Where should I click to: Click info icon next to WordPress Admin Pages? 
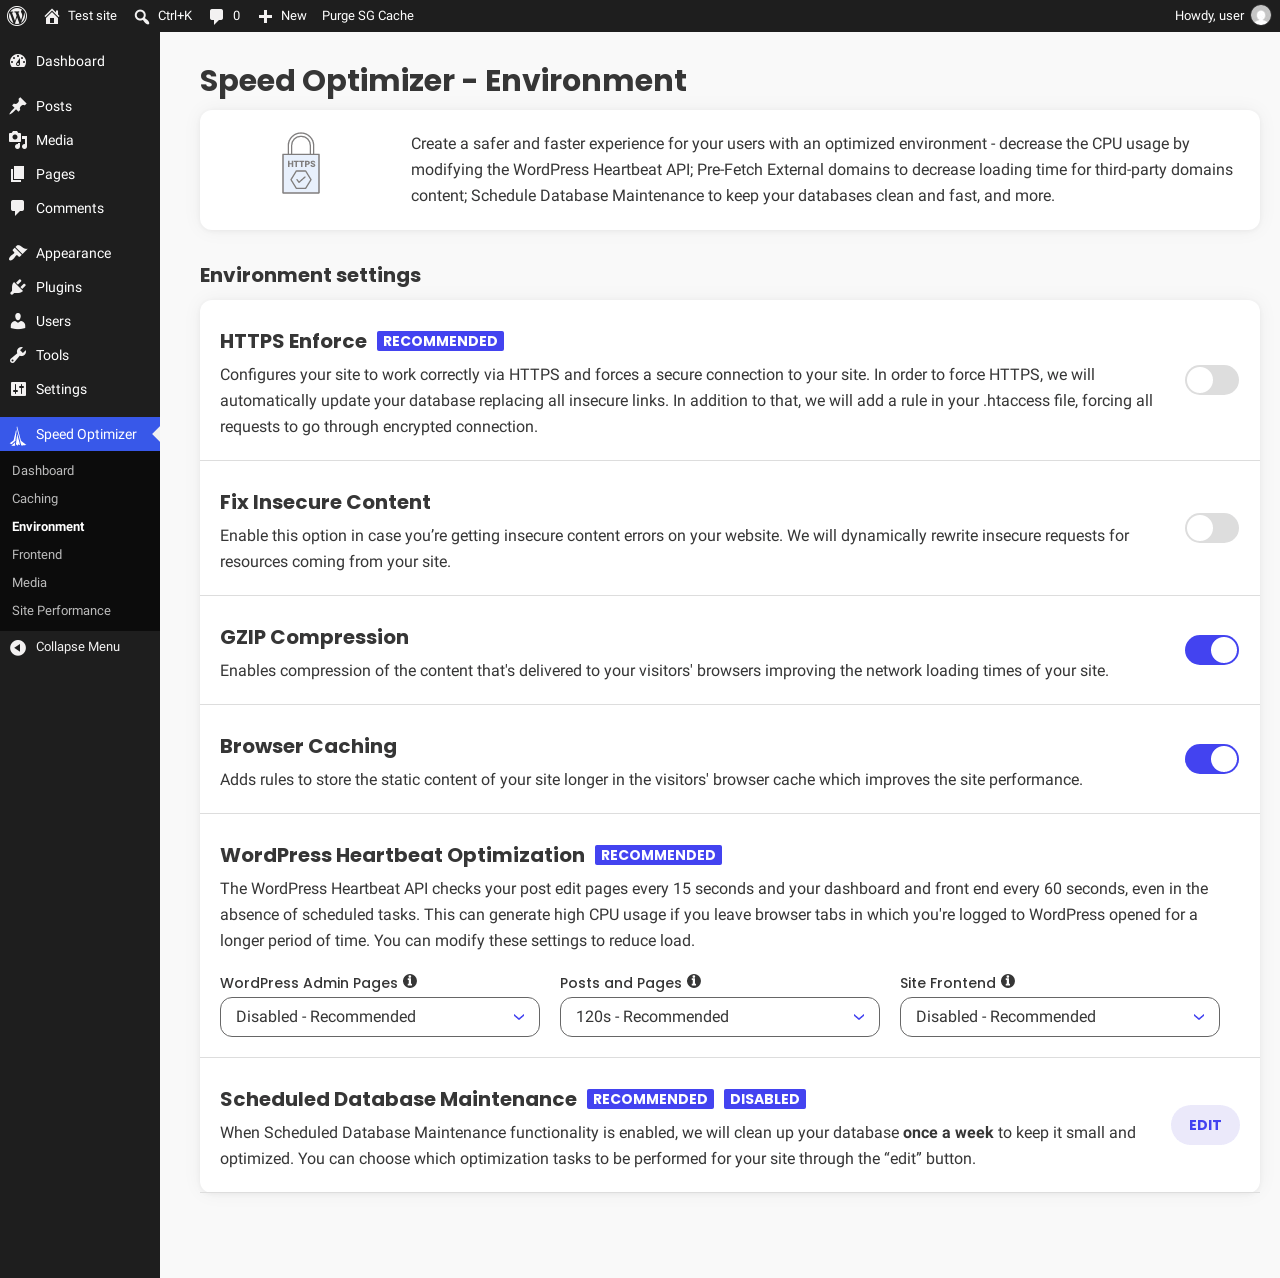[x=410, y=982]
